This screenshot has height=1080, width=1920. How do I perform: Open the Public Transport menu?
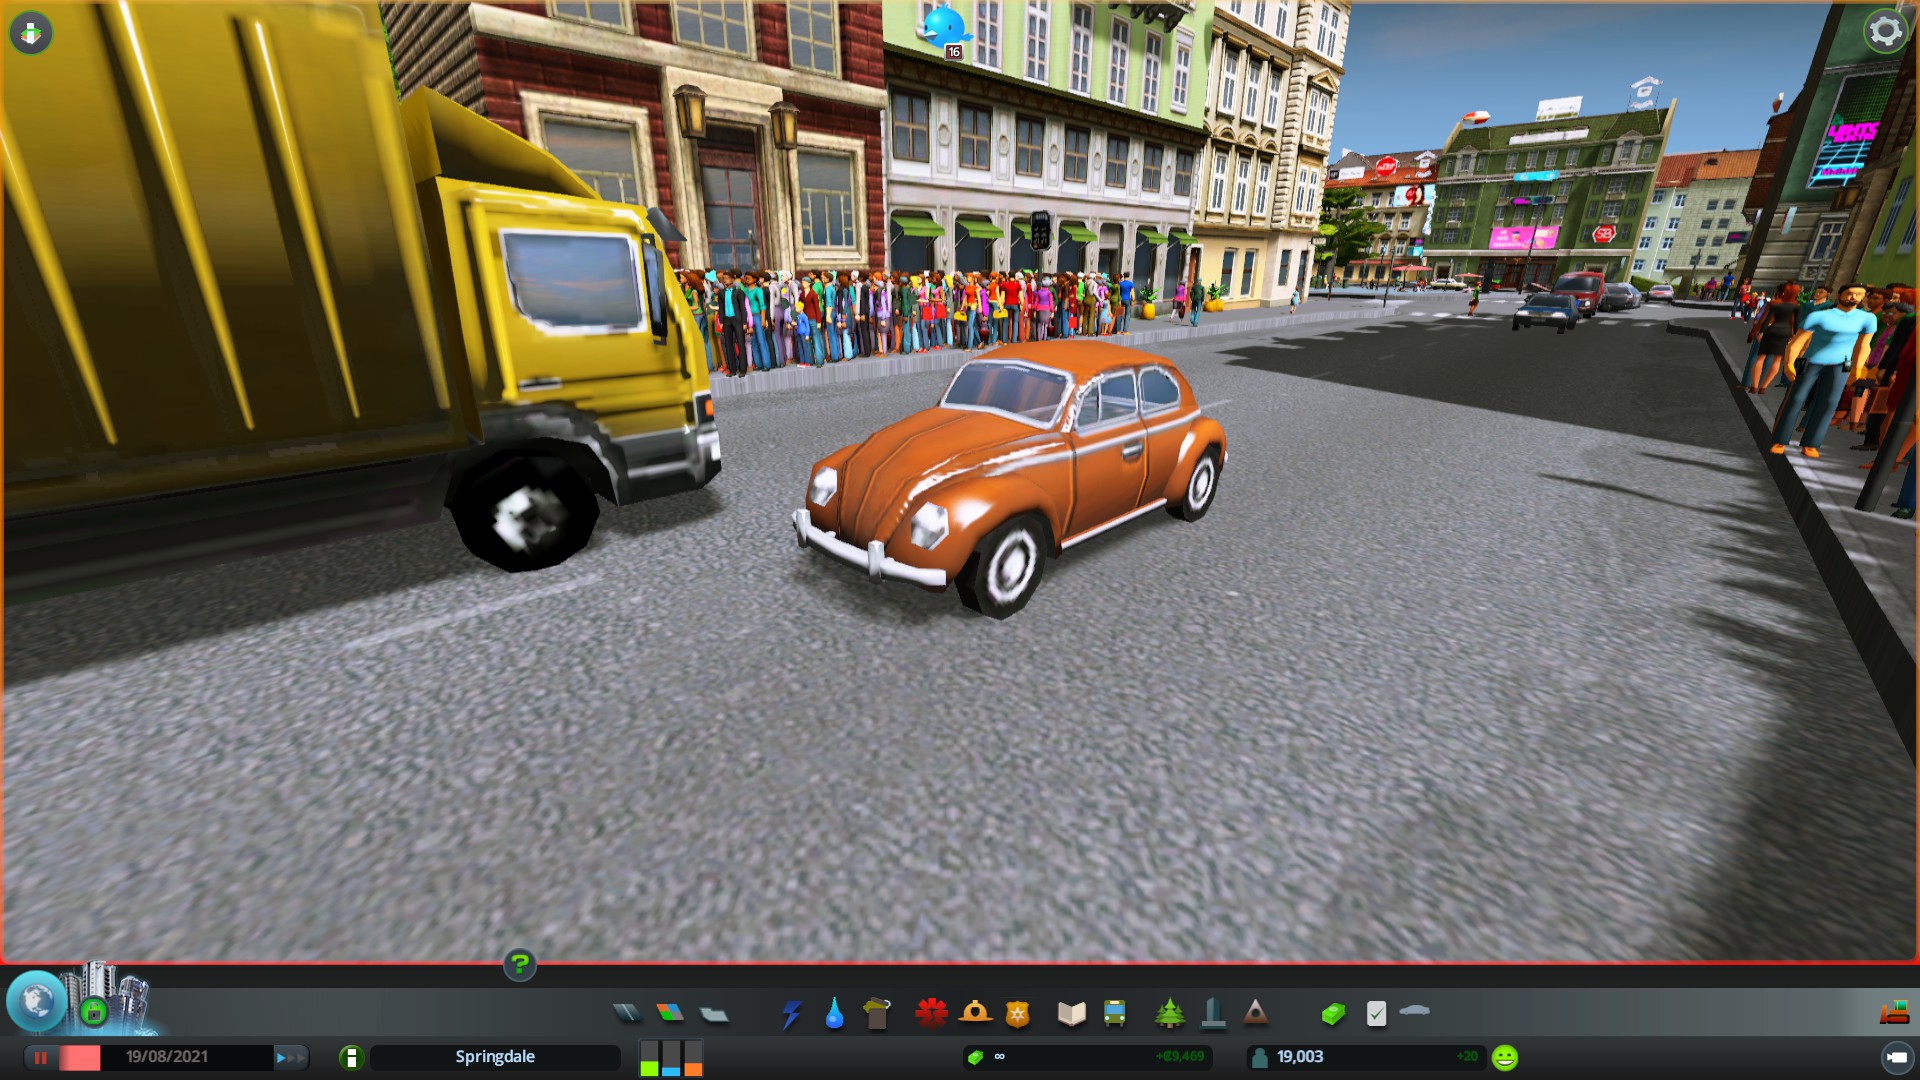tap(1114, 1014)
